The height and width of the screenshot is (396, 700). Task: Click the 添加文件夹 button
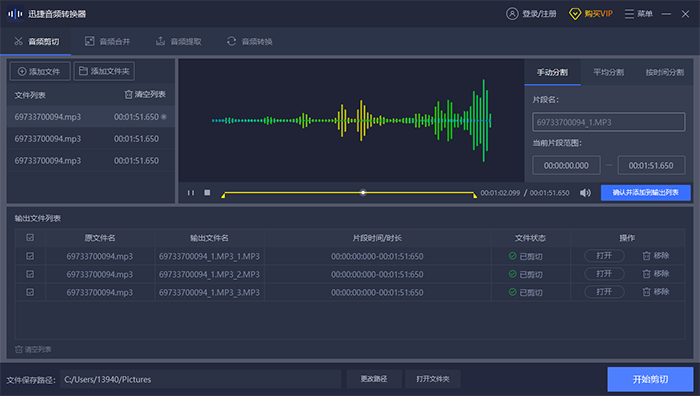[x=104, y=71]
